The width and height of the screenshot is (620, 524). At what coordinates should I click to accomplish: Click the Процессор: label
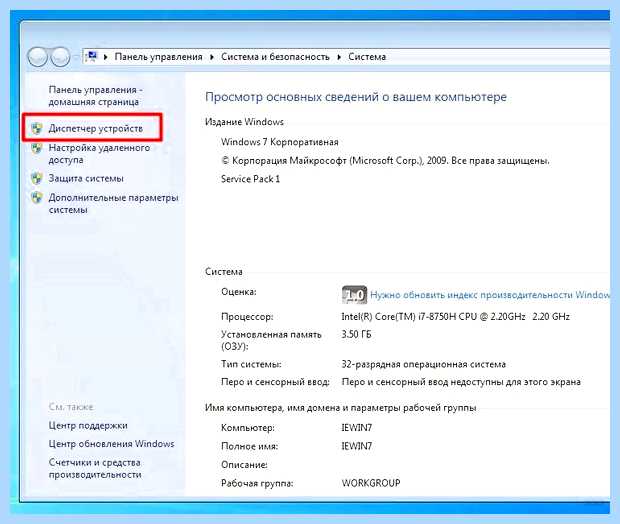pos(247,316)
